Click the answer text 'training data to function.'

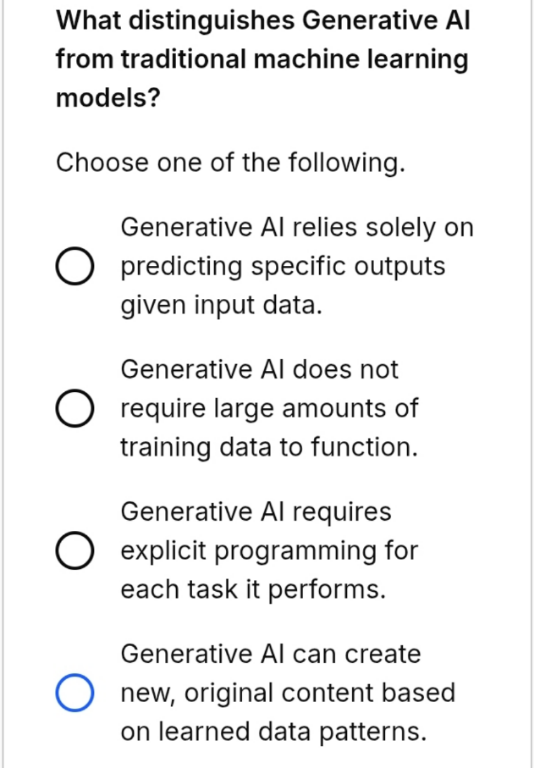[x=269, y=447]
